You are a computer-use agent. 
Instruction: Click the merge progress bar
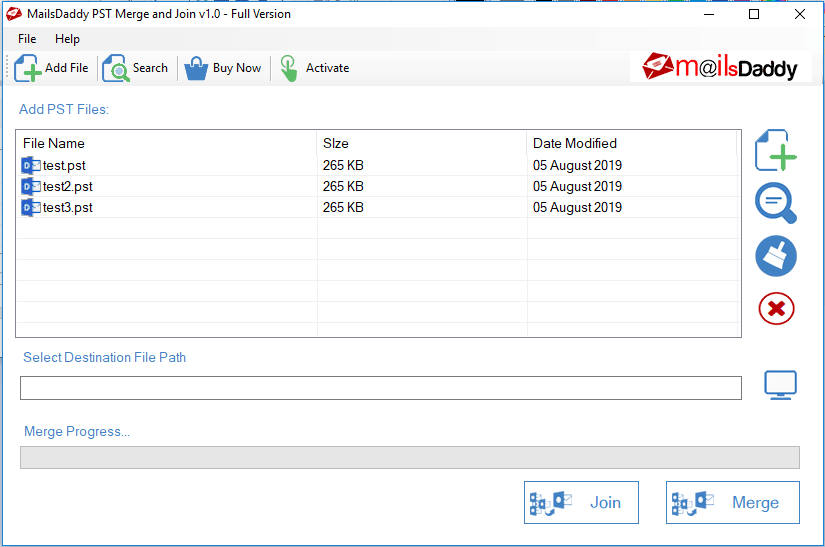tap(410, 458)
